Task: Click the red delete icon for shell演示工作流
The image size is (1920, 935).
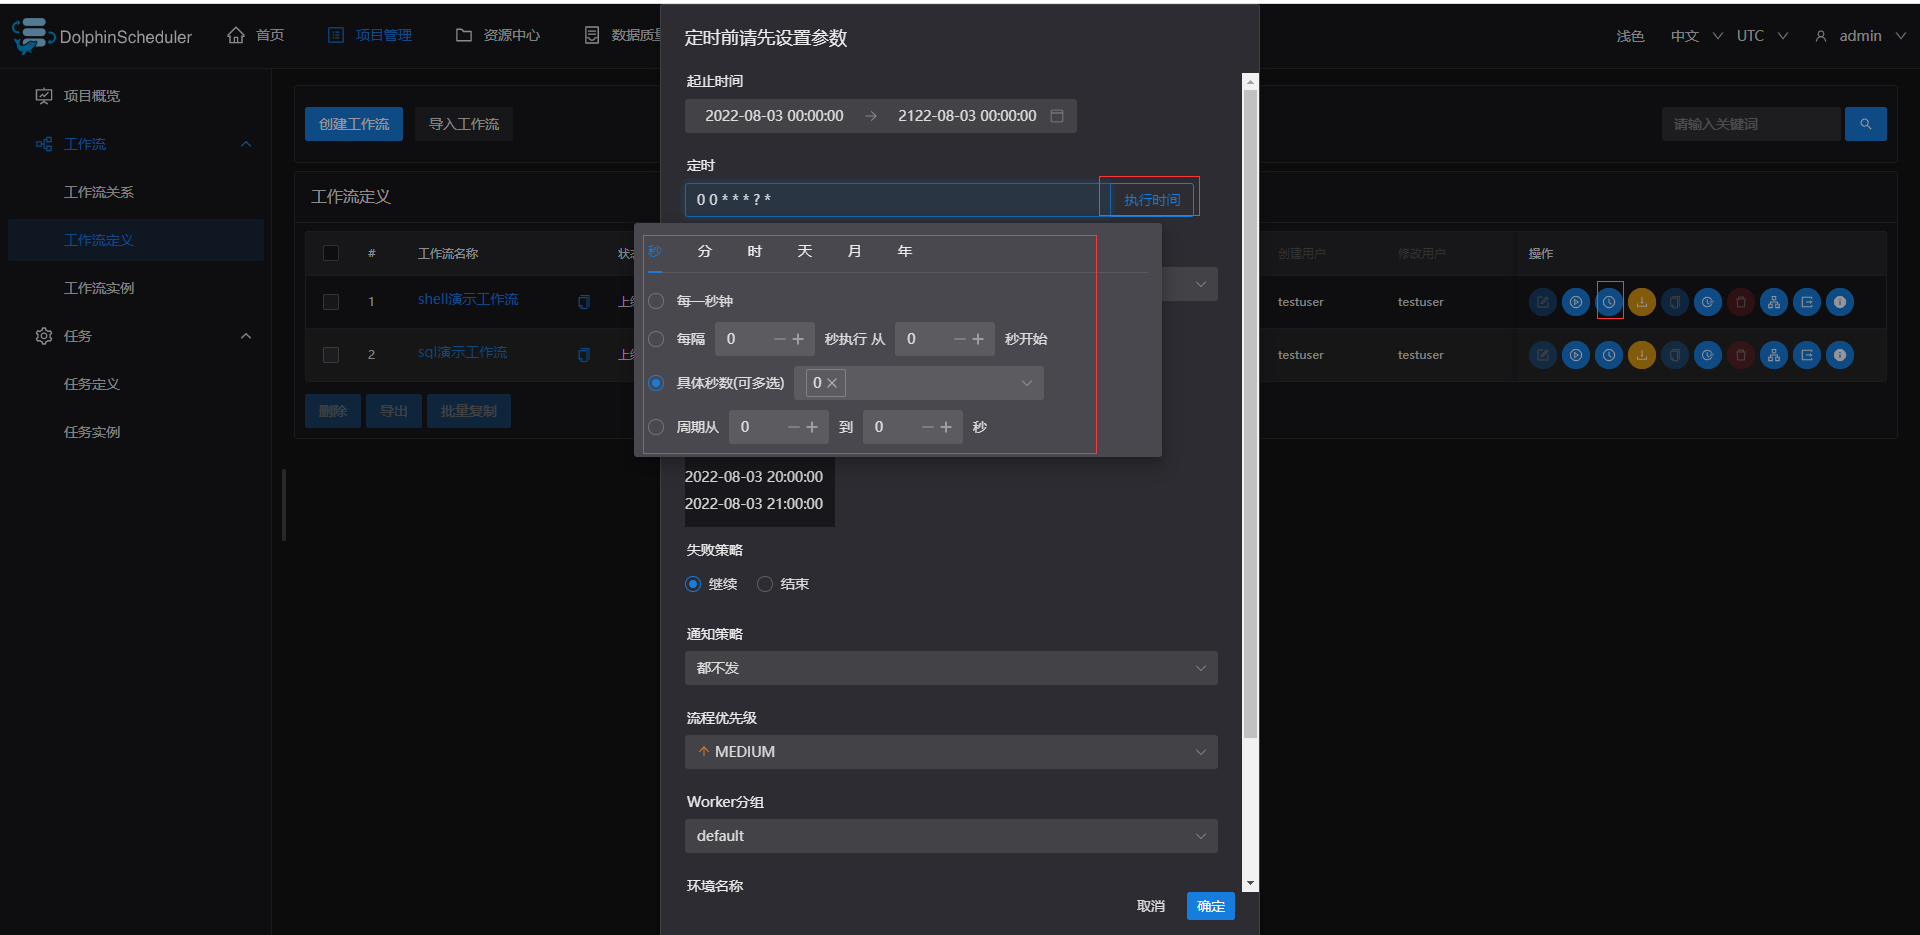Action: point(1741,302)
